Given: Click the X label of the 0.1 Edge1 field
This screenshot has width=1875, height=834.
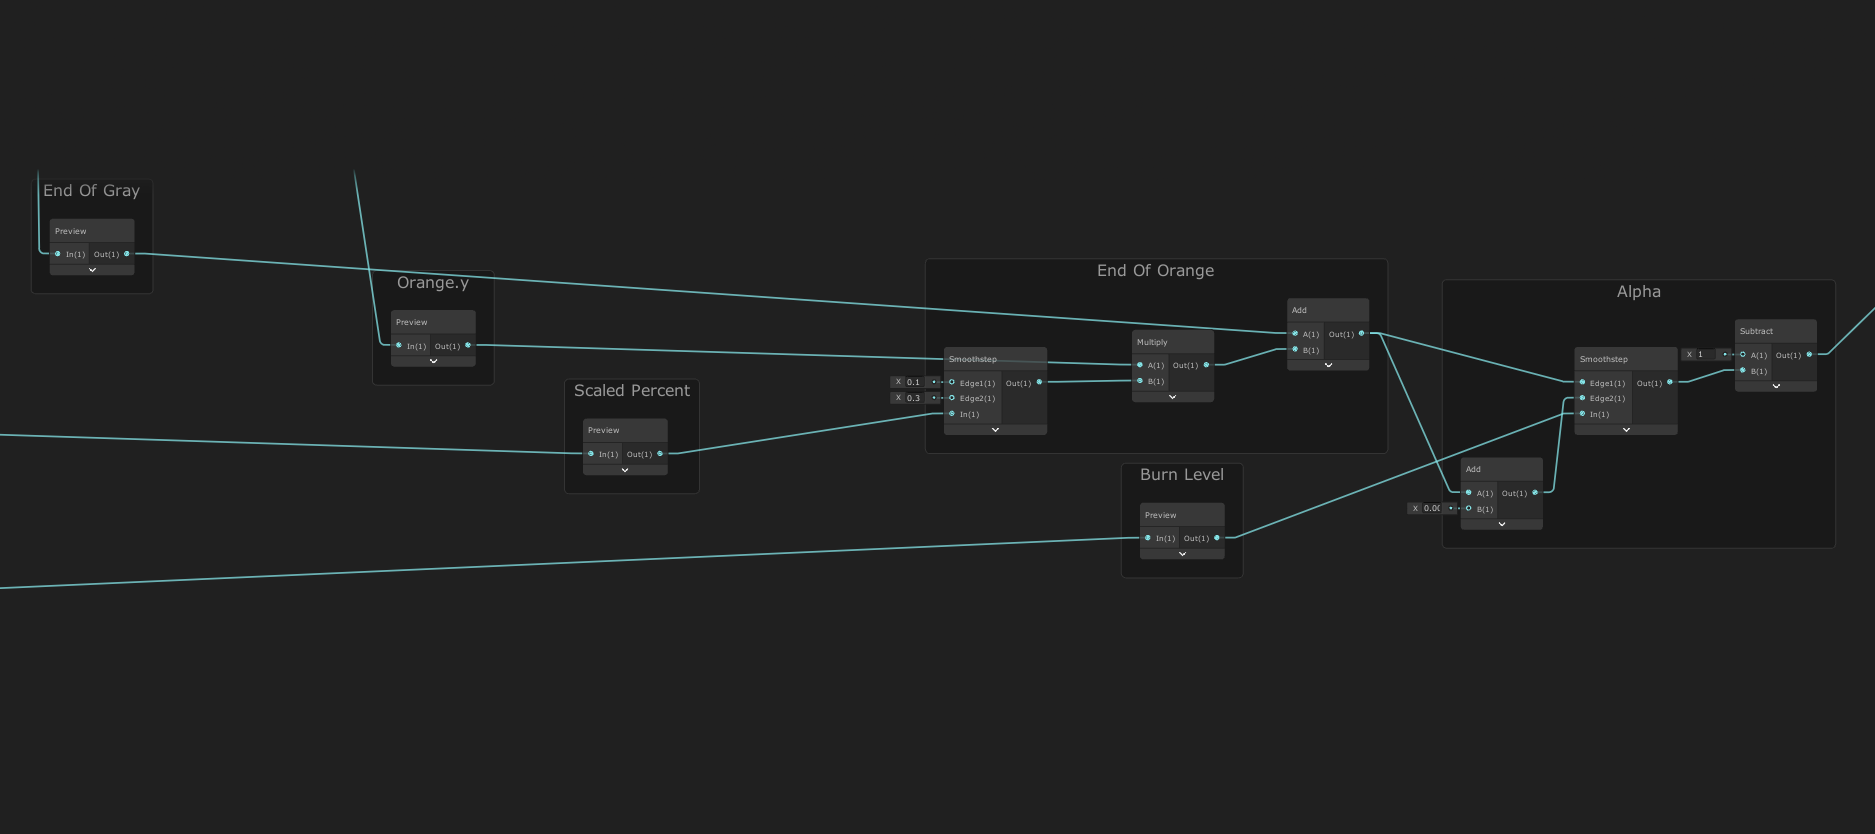Looking at the screenshot, I should coord(898,382).
